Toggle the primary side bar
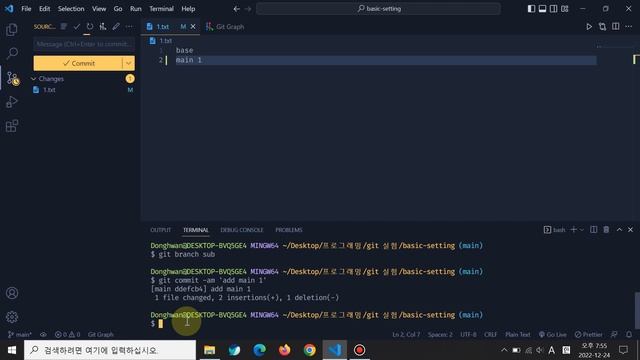The height and width of the screenshot is (360, 640). [531, 9]
